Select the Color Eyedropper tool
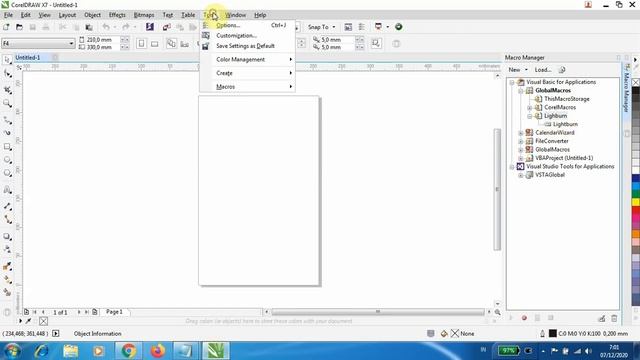This screenshot has width=640, height=360. [7, 266]
